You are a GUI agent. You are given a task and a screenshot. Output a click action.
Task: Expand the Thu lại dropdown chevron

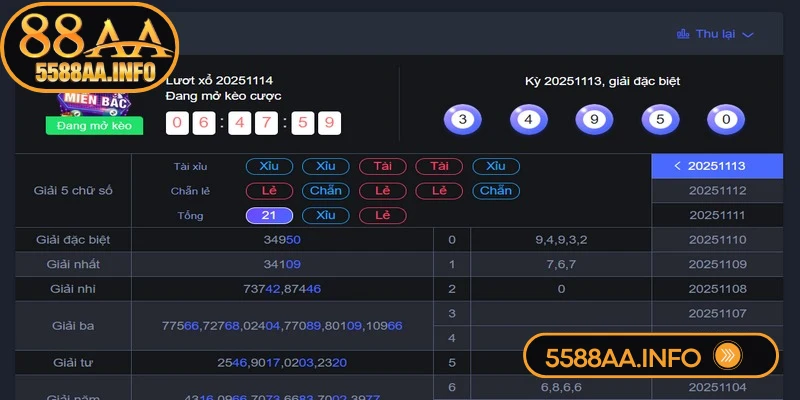748,34
